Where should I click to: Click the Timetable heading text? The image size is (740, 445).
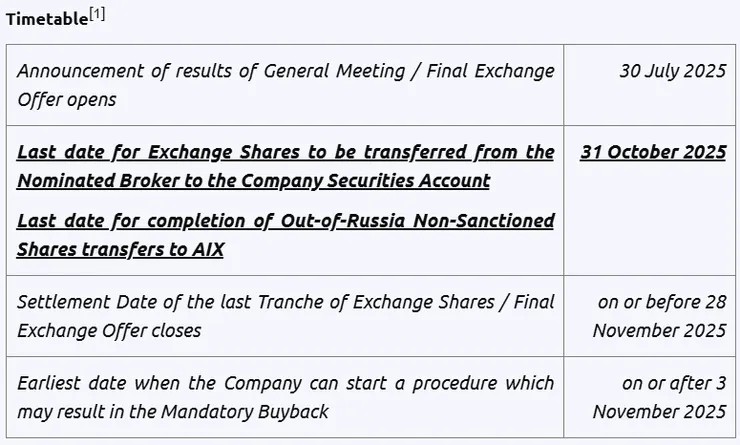pyautogui.click(x=46, y=19)
